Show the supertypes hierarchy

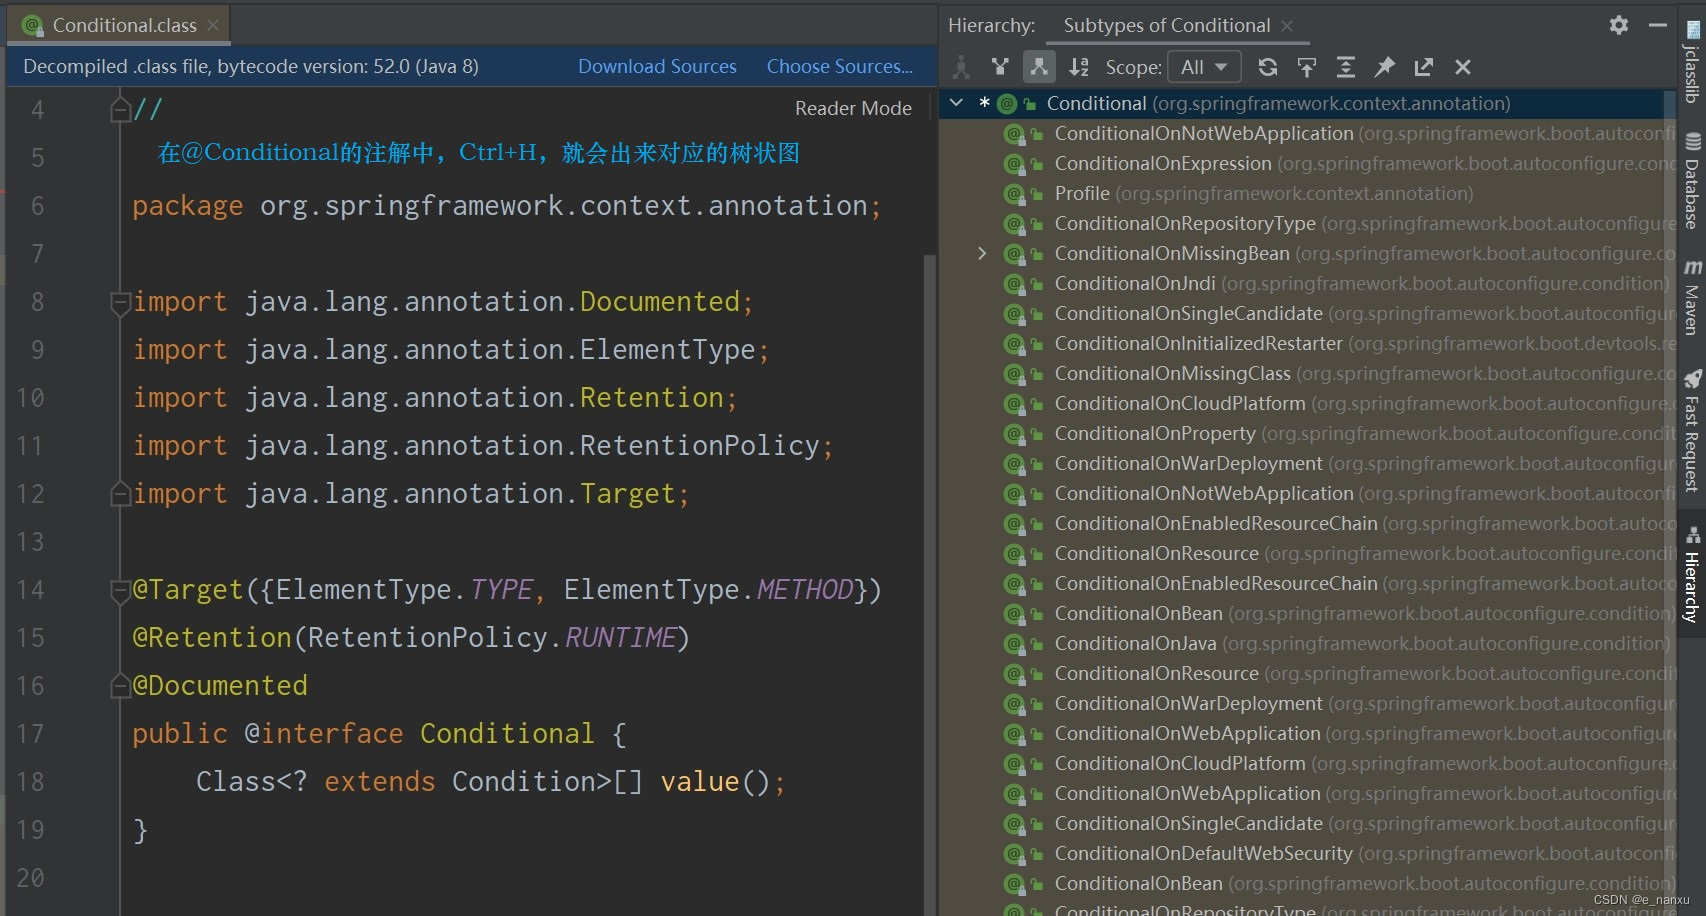(x=1000, y=67)
